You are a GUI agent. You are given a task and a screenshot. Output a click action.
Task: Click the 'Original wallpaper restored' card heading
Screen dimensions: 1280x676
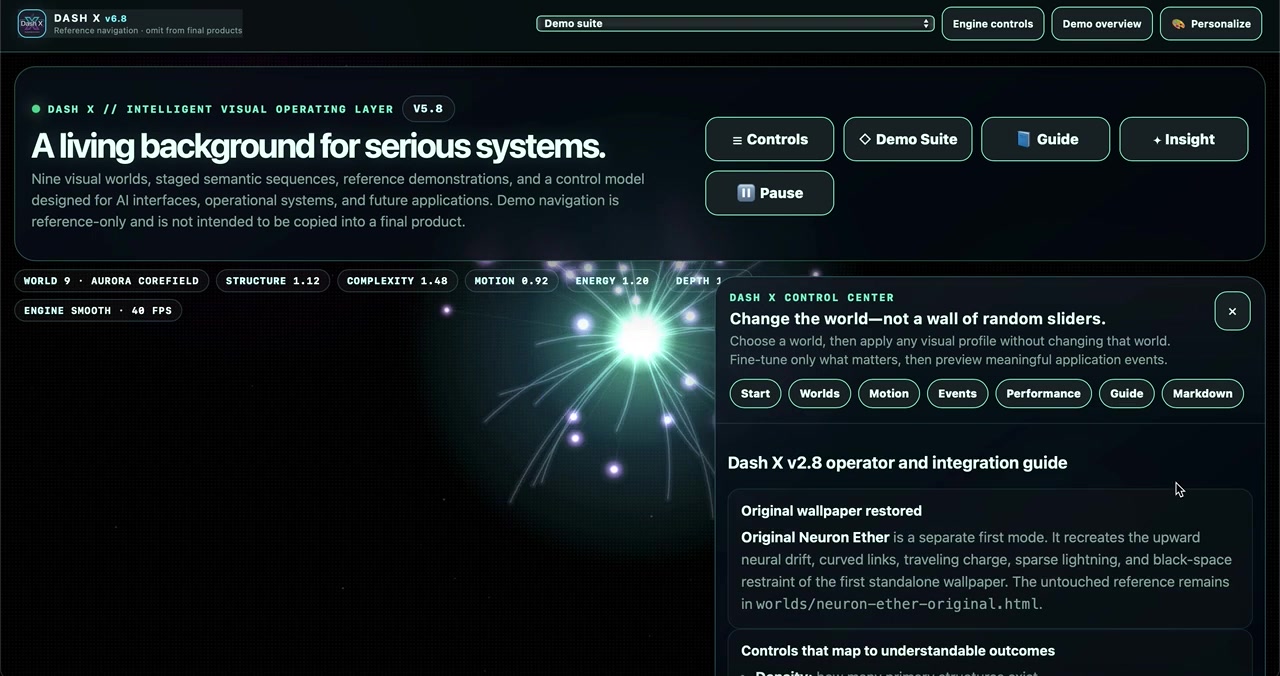click(x=831, y=511)
